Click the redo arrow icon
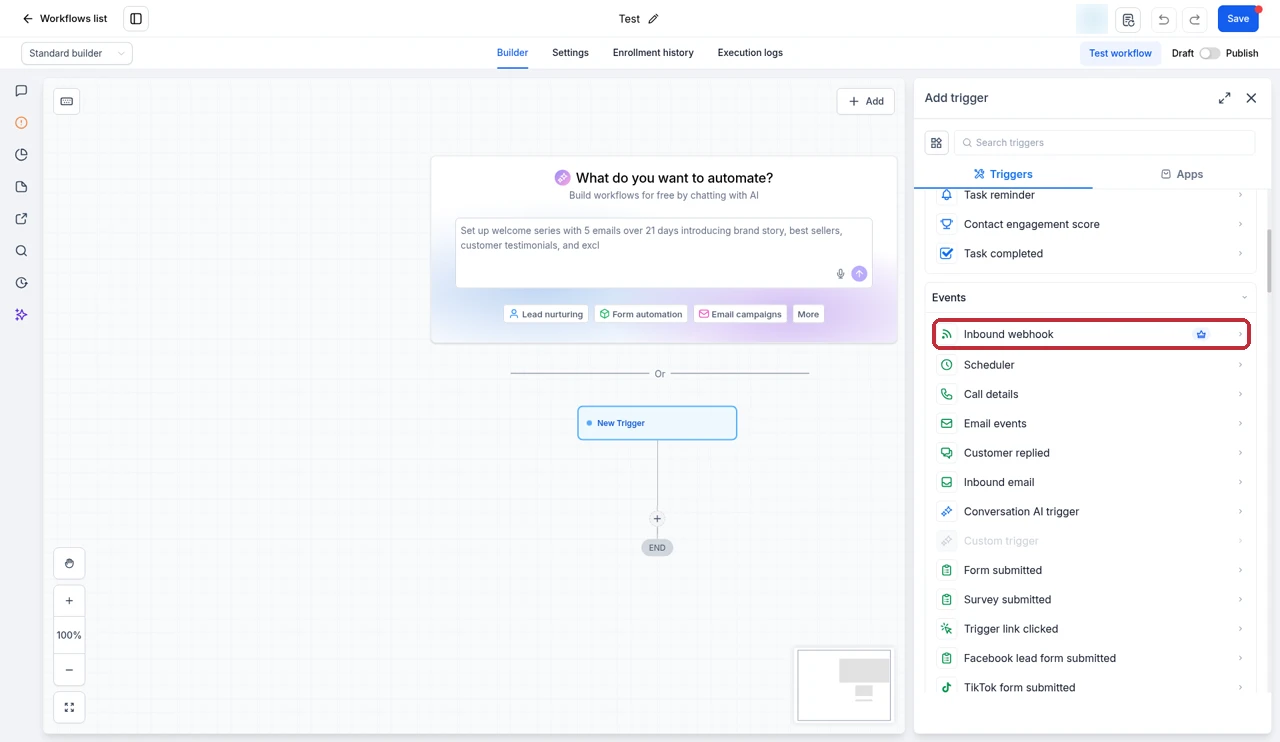The width and height of the screenshot is (1280, 742). pos(1194,19)
